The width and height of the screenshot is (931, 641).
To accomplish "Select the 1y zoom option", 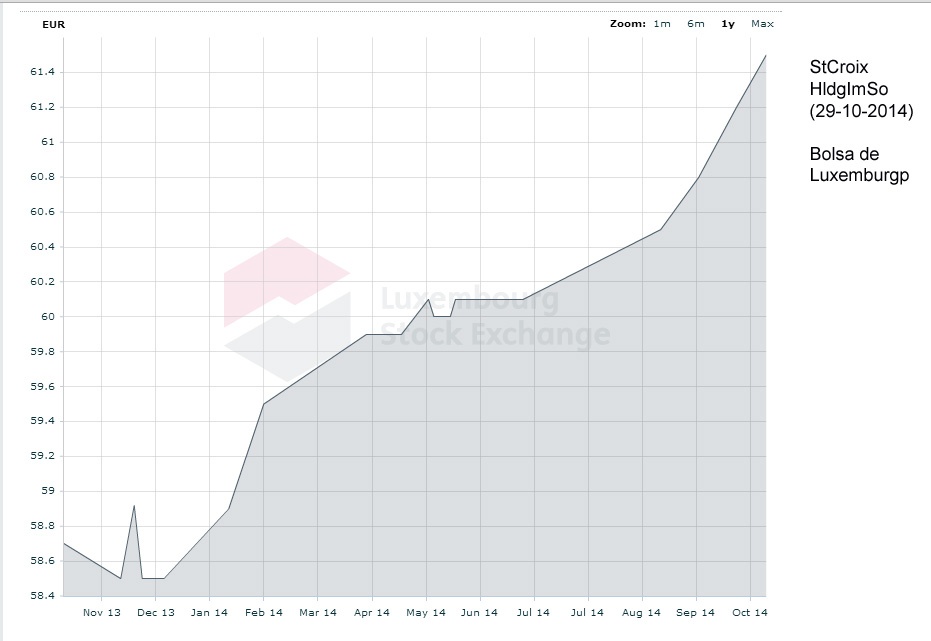I will click(x=728, y=23).
